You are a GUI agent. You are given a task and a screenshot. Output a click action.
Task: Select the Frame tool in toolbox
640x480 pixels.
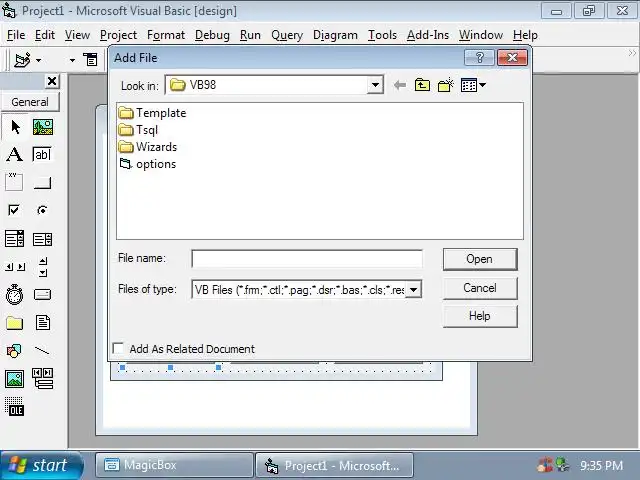(x=14, y=182)
